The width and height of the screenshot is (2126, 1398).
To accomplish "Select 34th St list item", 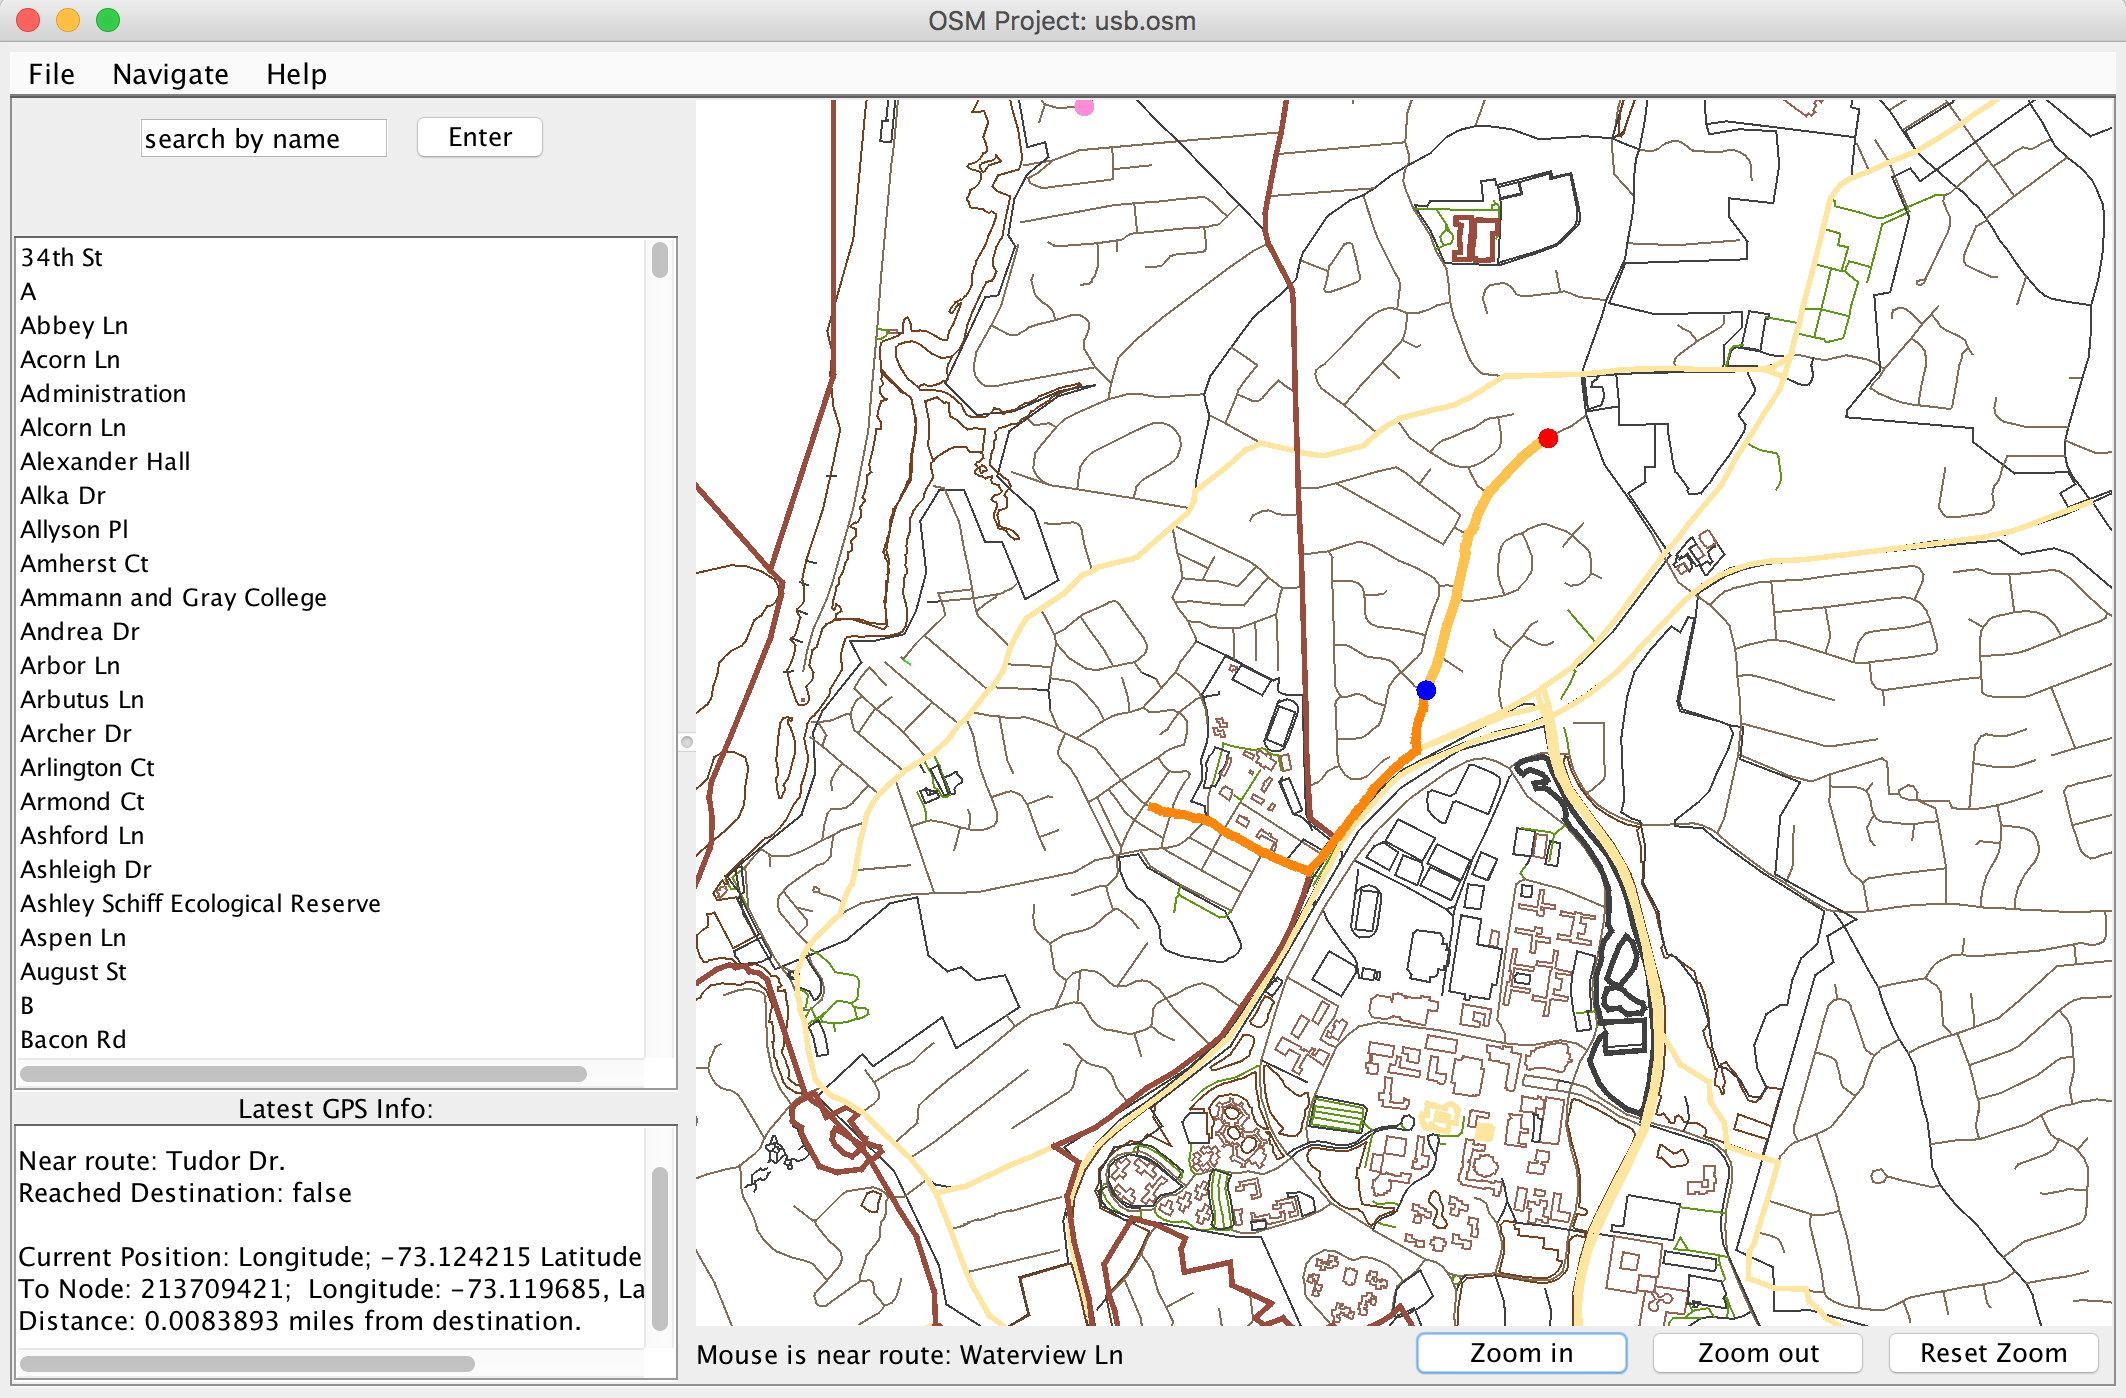I will [61, 257].
